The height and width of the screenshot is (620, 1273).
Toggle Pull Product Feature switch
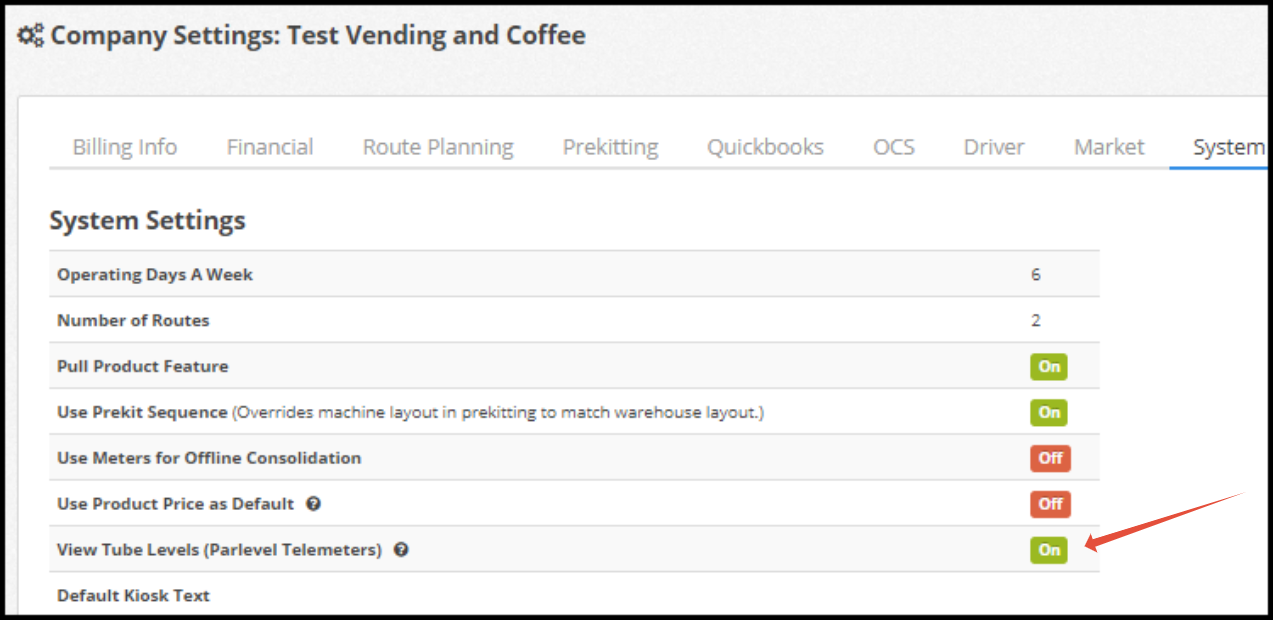(x=1049, y=366)
